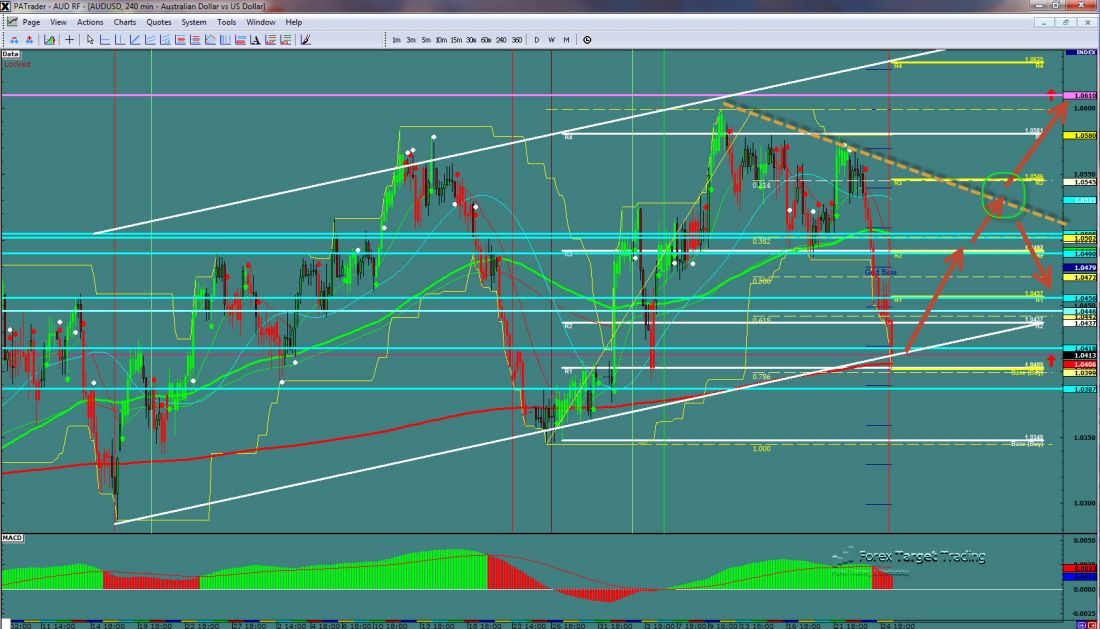Viewport: 1100px width, 629px height.
Task: Open the Actions menu
Action: point(90,22)
